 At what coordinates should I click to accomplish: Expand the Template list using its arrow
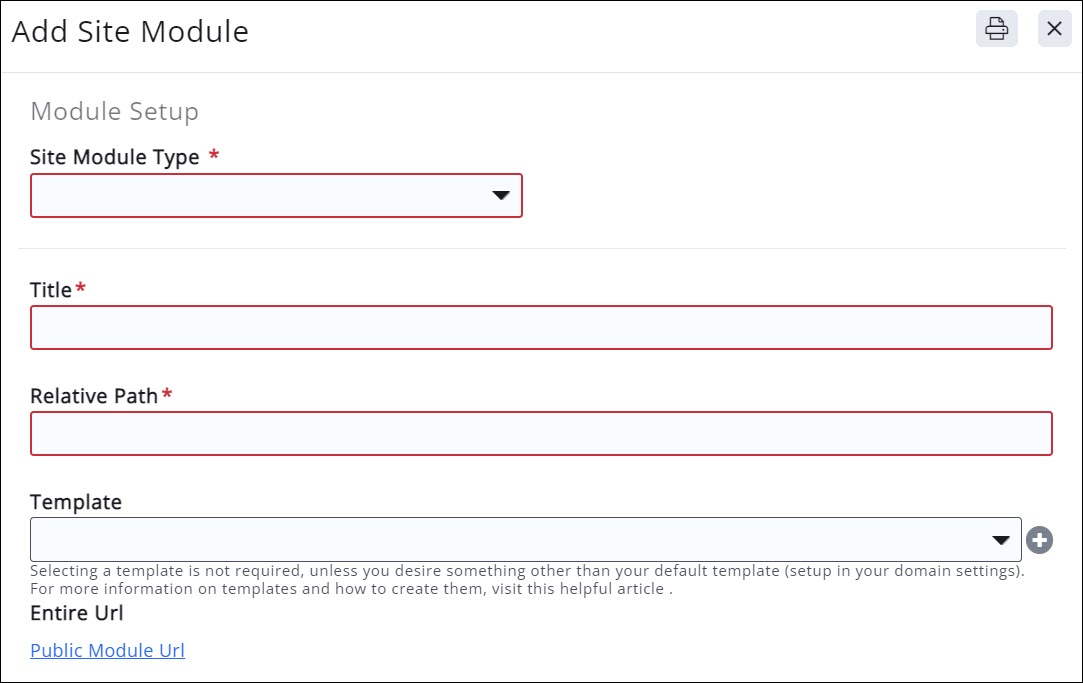point(1000,540)
